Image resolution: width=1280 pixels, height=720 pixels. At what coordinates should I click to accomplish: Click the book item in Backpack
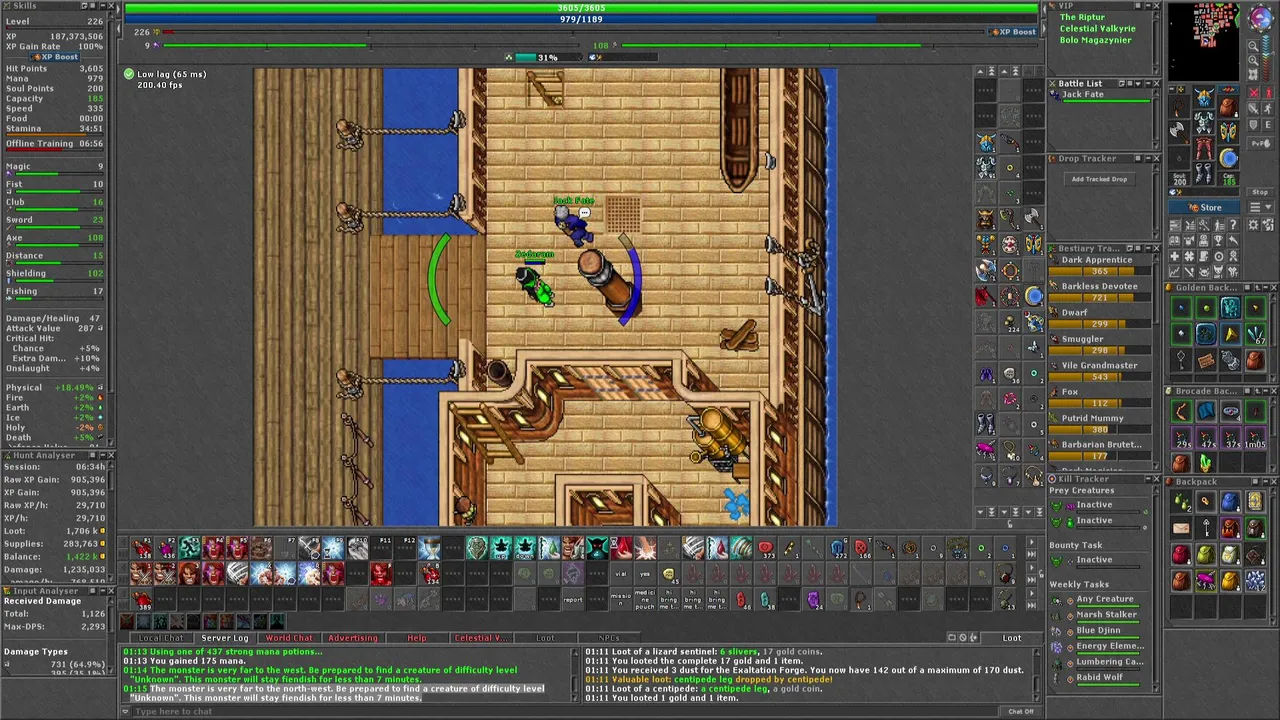coord(1255,502)
